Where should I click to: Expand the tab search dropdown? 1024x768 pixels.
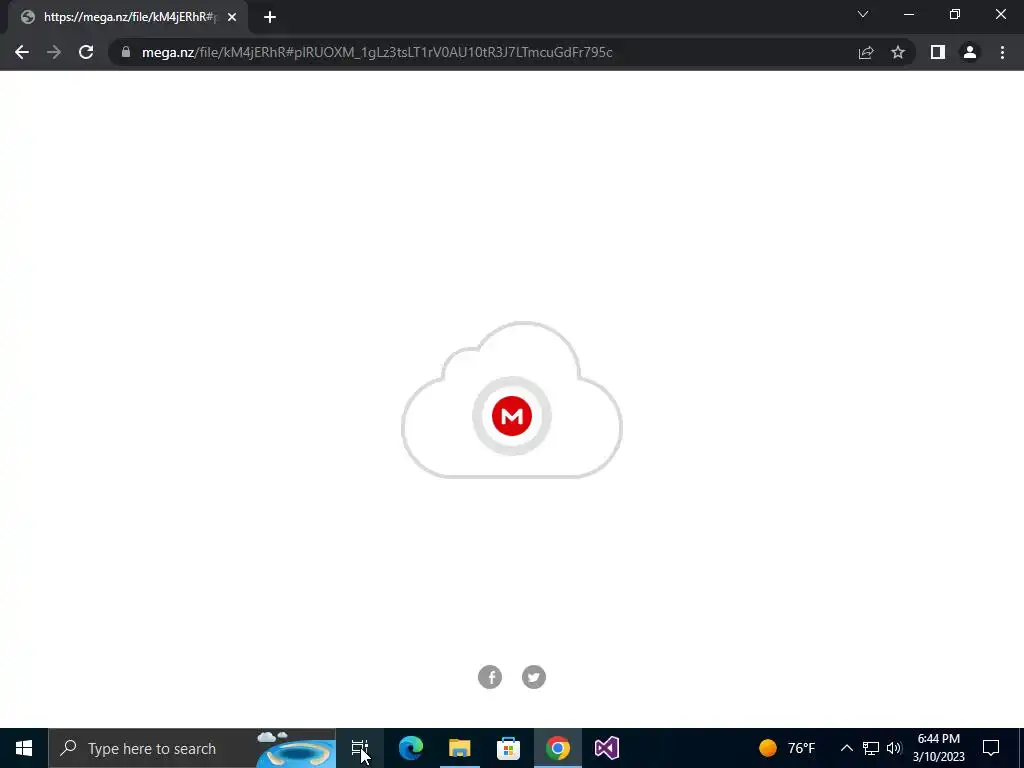click(x=863, y=14)
